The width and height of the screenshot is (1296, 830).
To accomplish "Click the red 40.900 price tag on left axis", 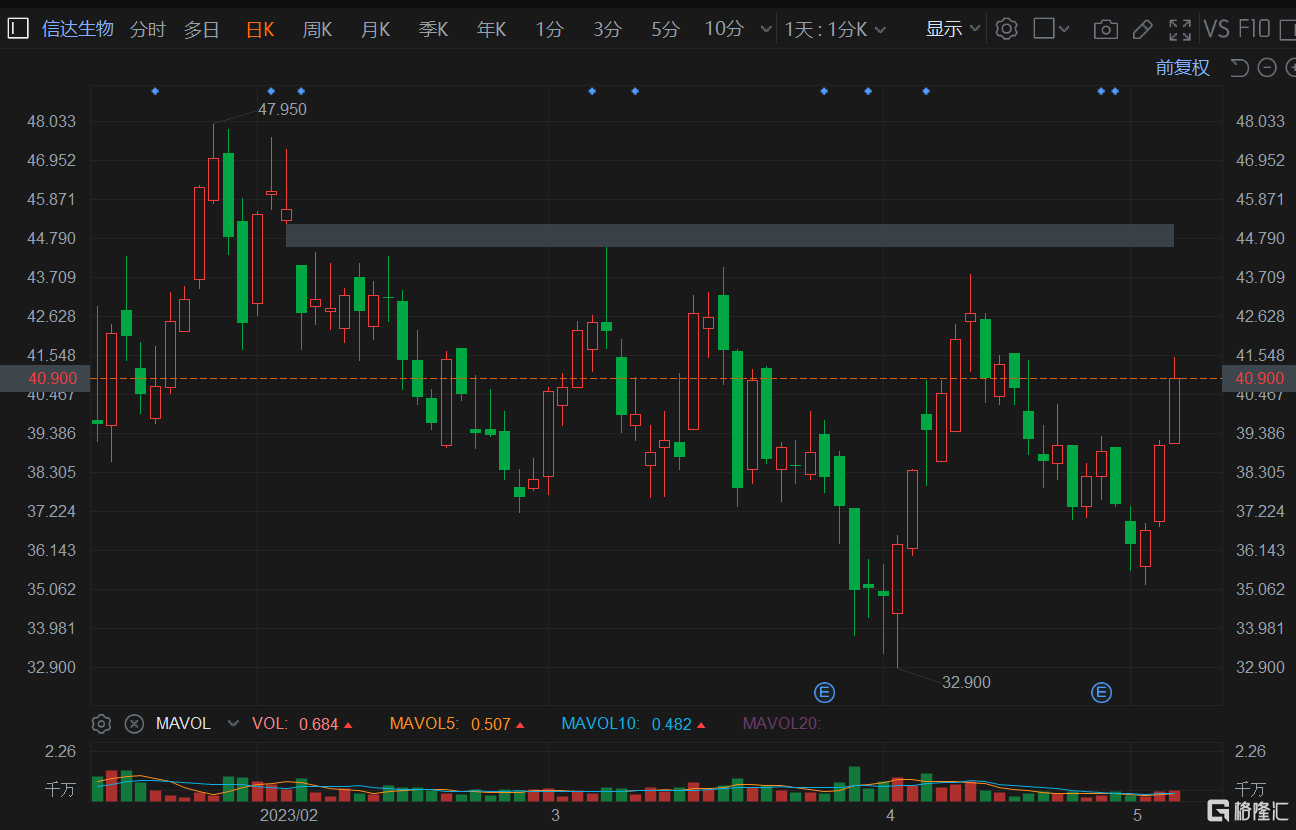I will click(x=46, y=378).
